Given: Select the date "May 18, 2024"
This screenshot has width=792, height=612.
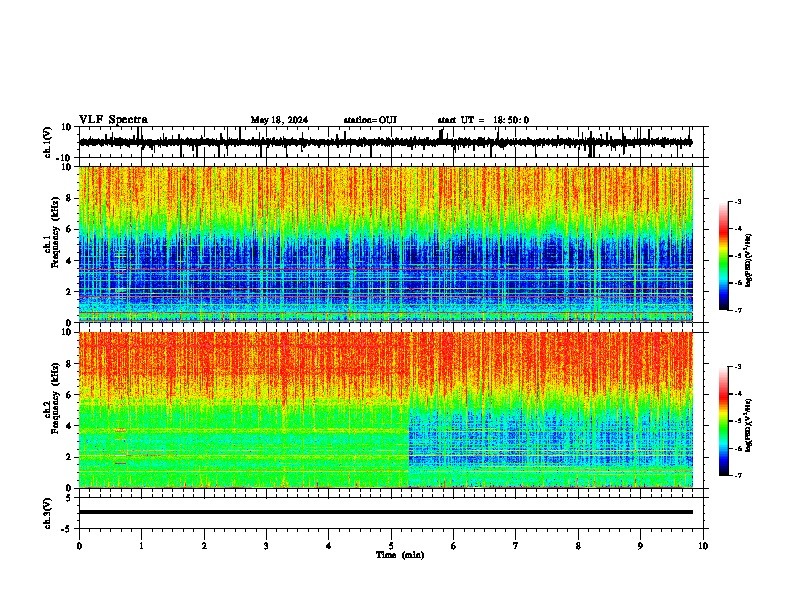Looking at the screenshot, I should pos(279,120).
